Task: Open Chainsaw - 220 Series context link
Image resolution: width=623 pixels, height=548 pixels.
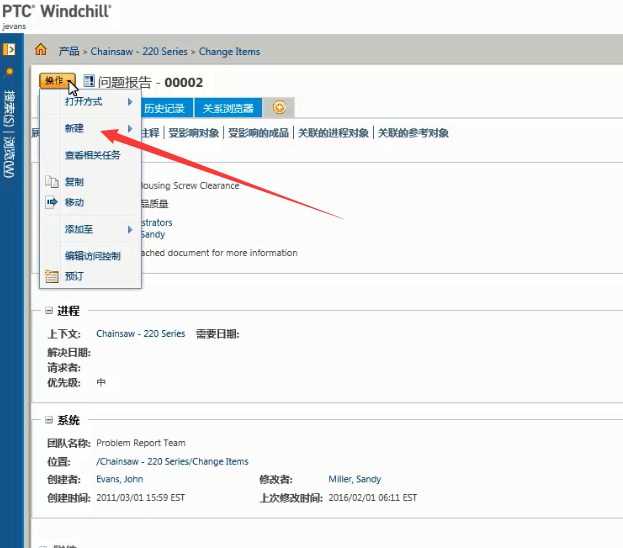Action: tap(141, 333)
